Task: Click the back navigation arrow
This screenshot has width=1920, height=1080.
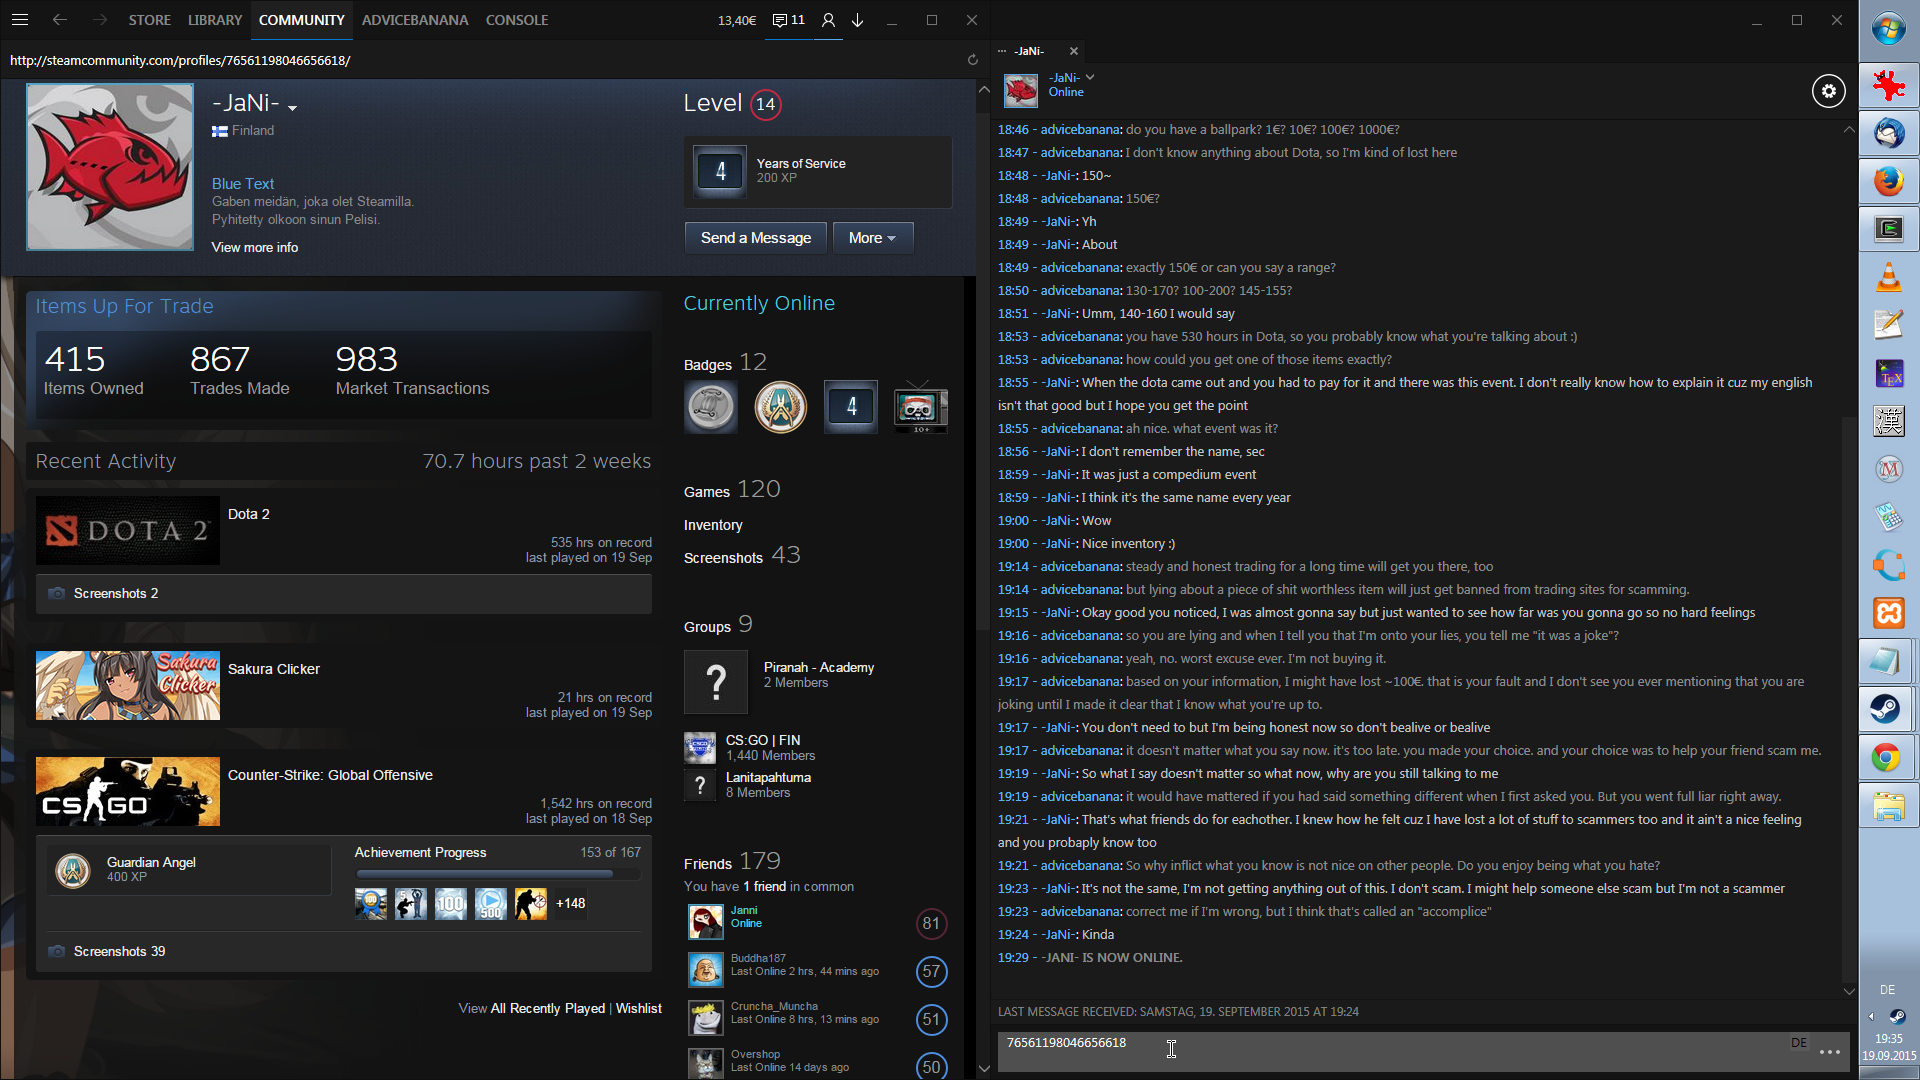Action: click(x=60, y=20)
